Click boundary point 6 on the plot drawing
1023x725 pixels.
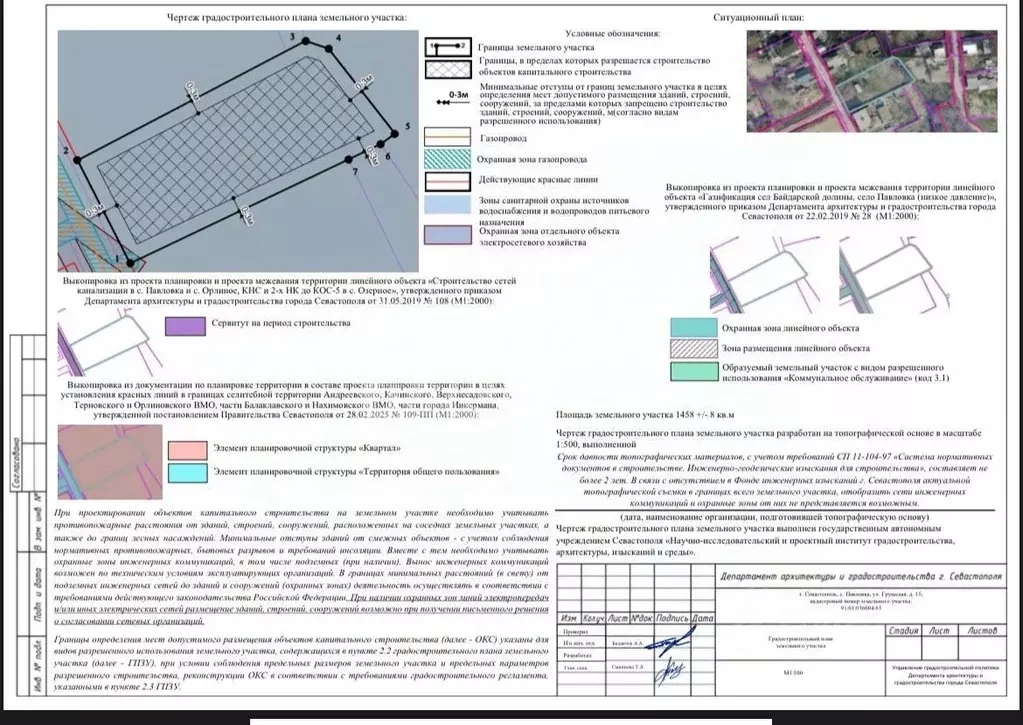pyautogui.click(x=382, y=146)
